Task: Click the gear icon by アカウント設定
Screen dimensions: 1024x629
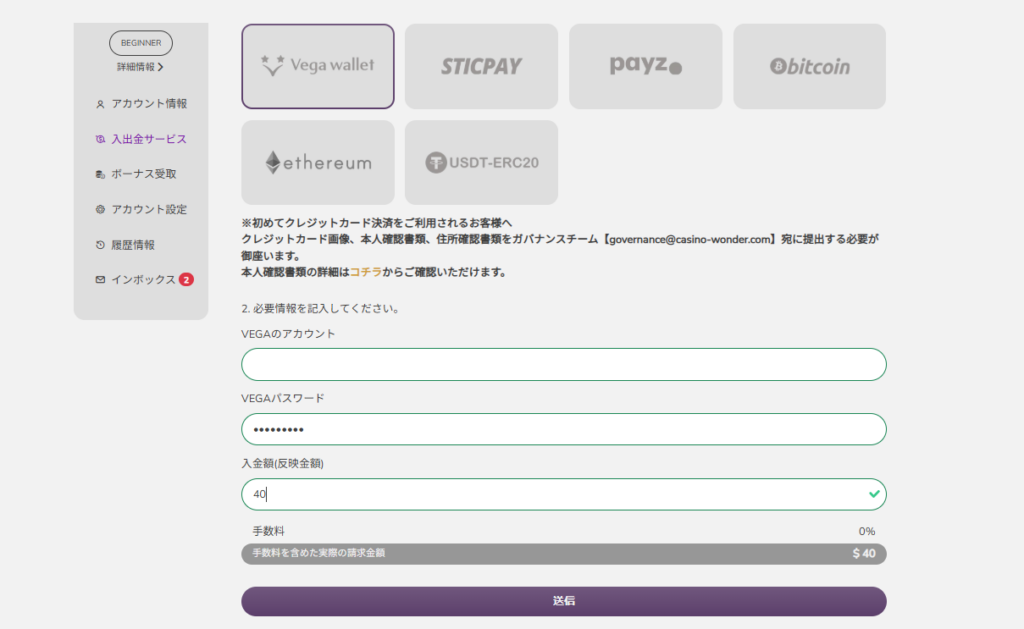Action: click(100, 209)
